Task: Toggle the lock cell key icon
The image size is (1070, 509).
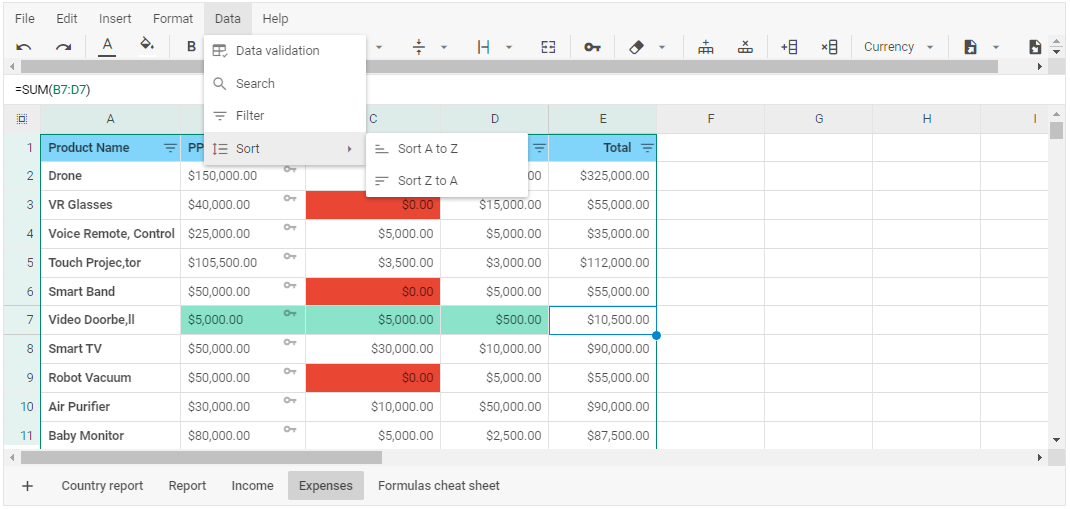Action: pyautogui.click(x=592, y=47)
